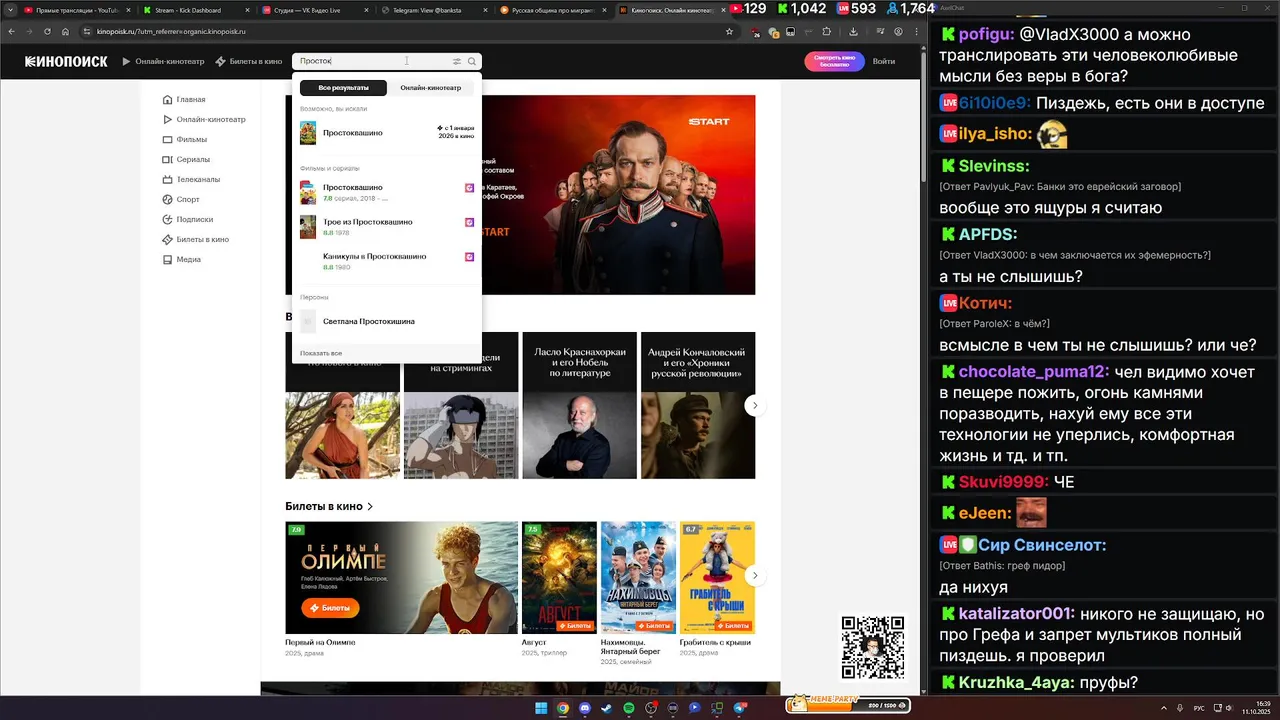Viewport: 1280px width, 720px height.
Task: Open the Ласло Краснахоркаи Nobel article card
Action: coord(579,405)
